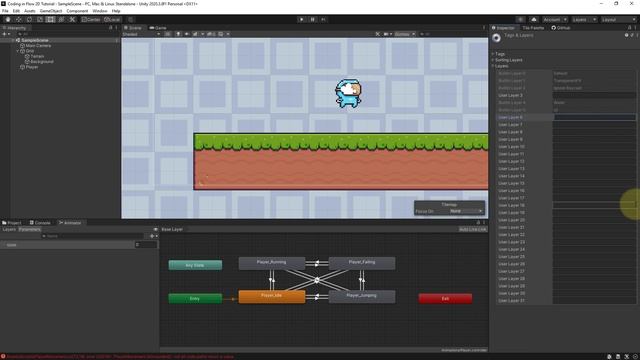640x360 pixels.
Task: Select the Scale tool in toolbar
Action: coord(40,19)
